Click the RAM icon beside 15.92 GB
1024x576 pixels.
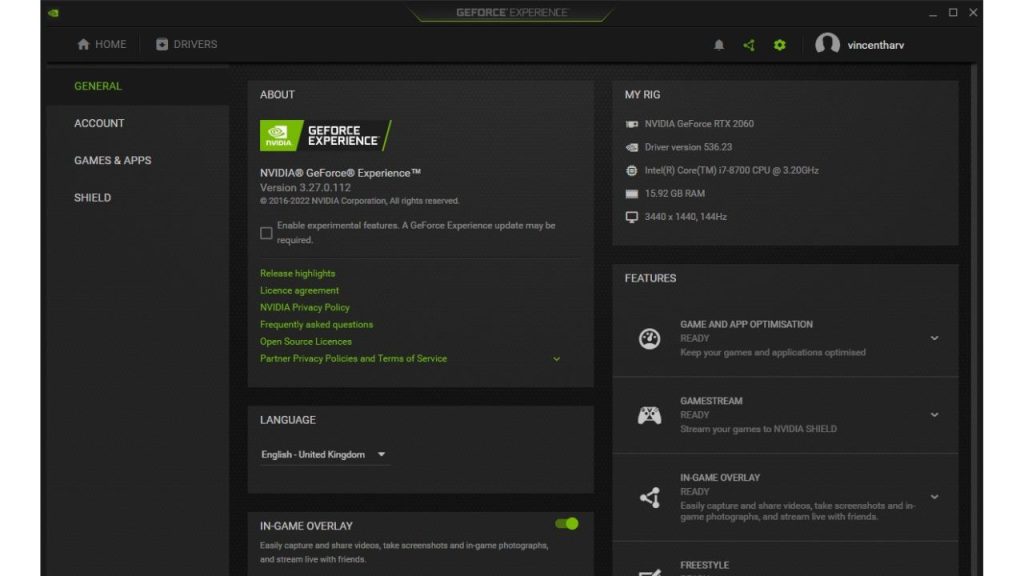pyautogui.click(x=632, y=194)
